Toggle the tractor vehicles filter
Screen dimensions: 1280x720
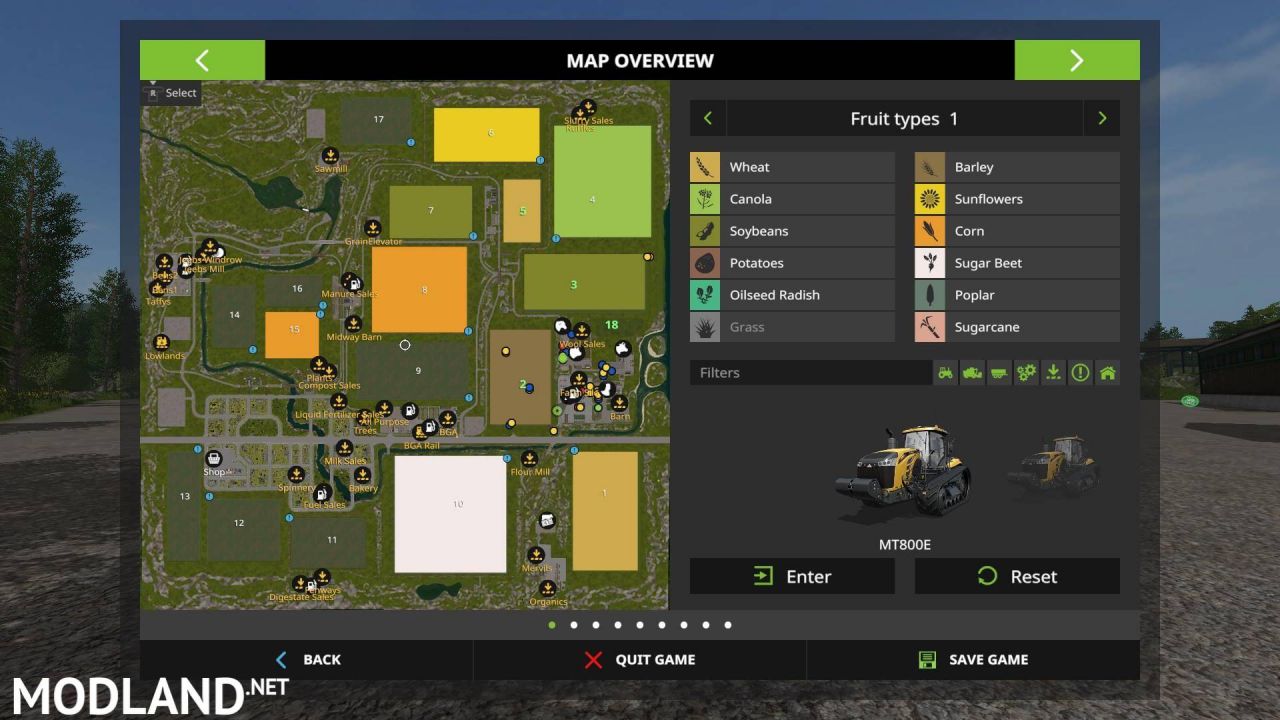(x=945, y=373)
